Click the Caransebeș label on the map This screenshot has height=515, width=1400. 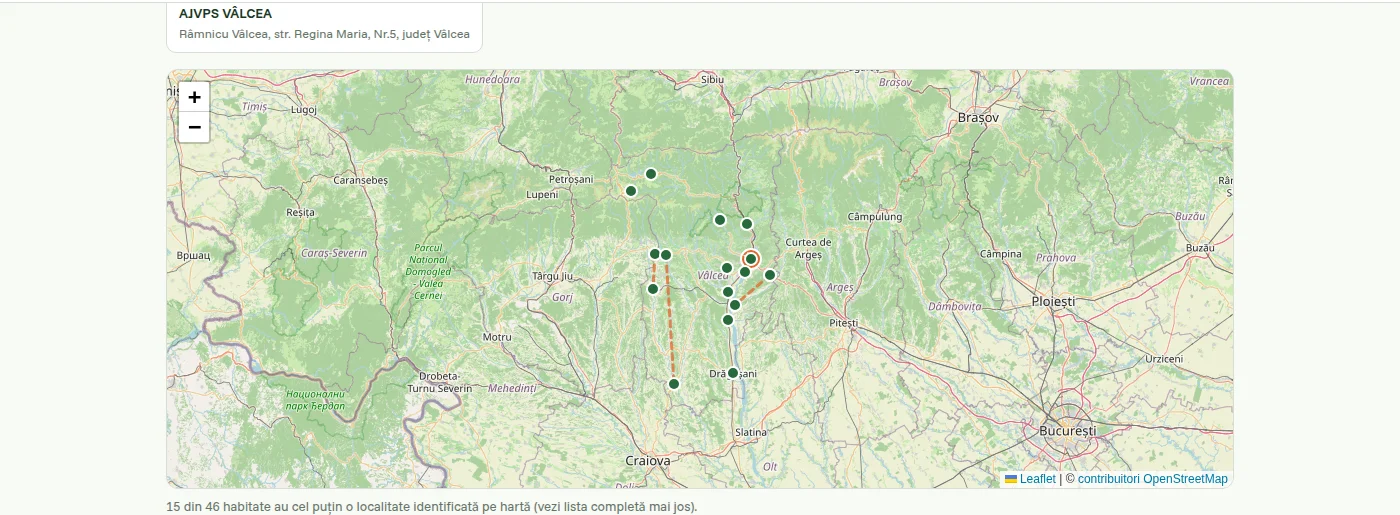pos(360,180)
